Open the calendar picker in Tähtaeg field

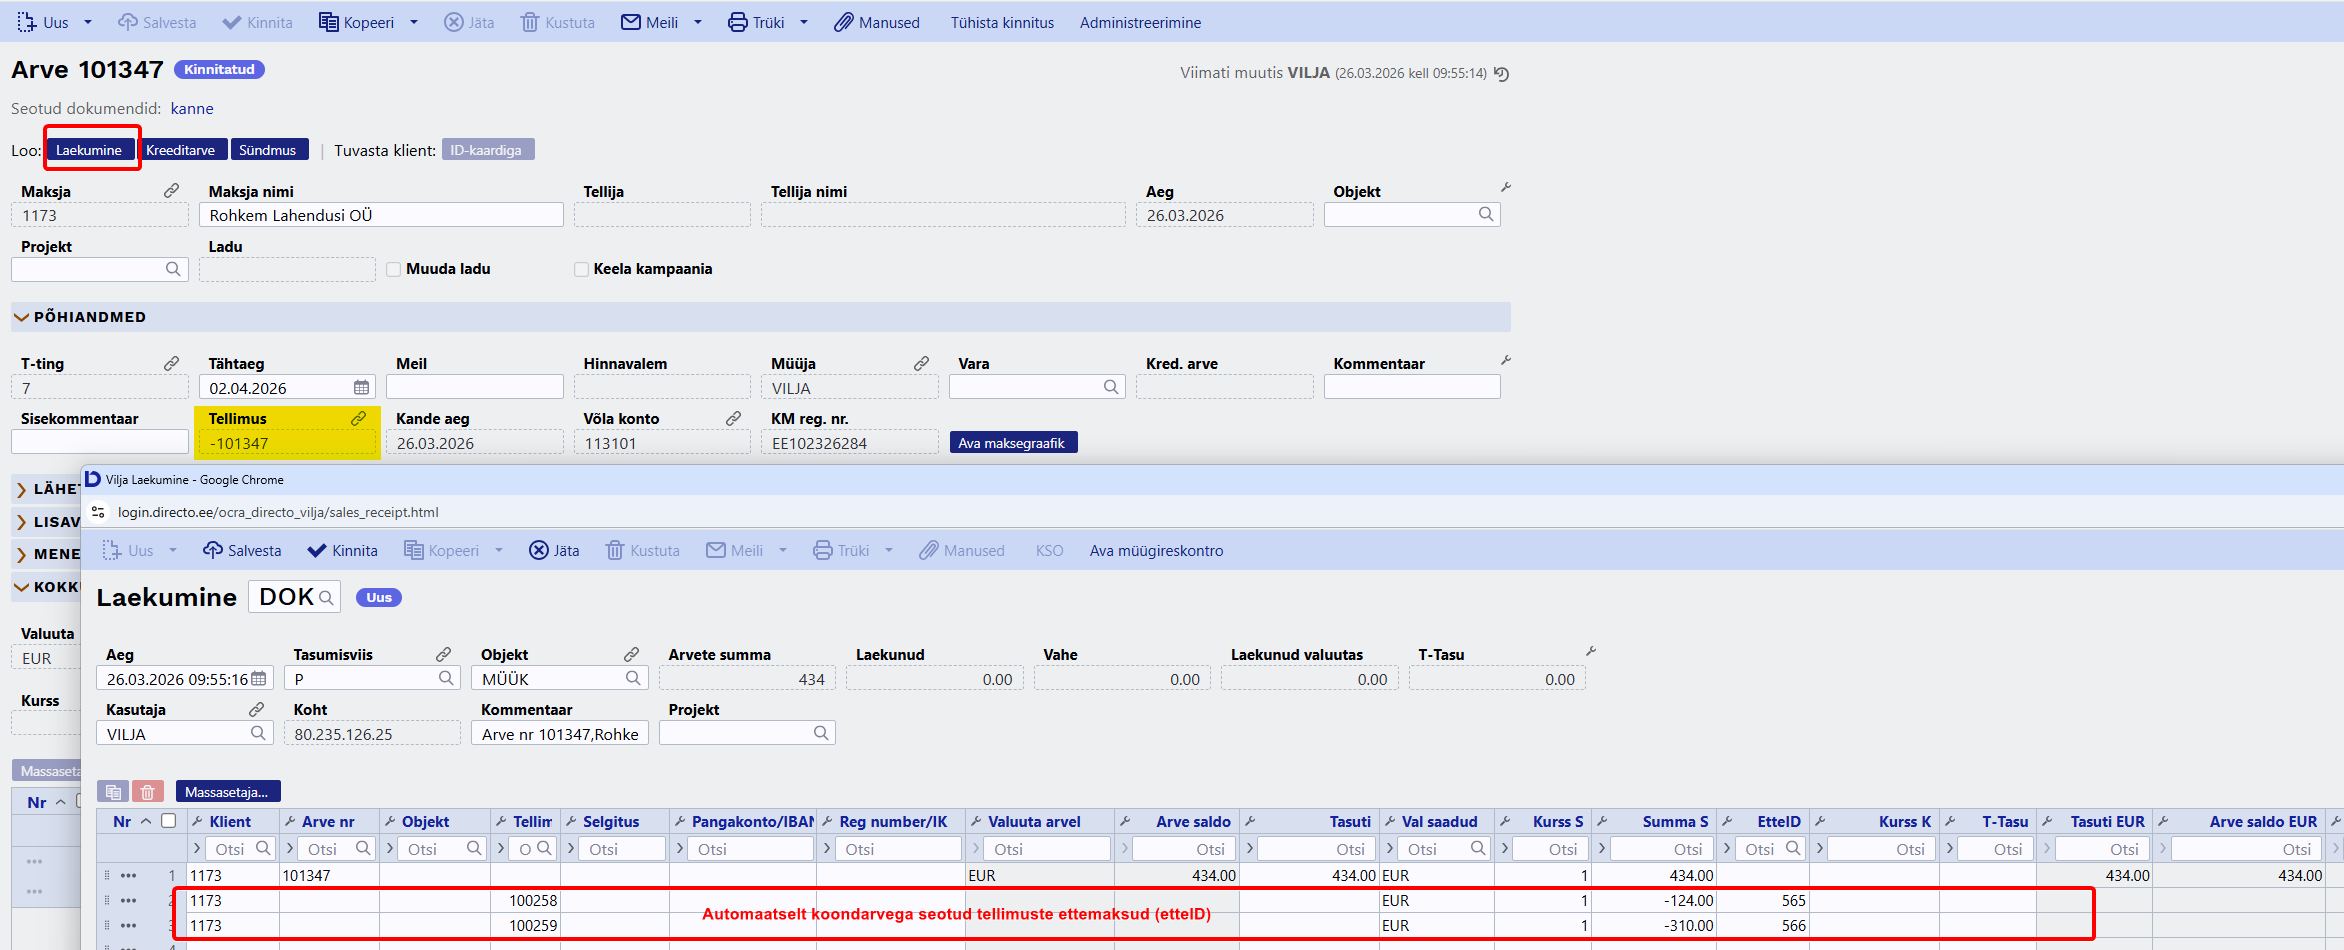click(361, 388)
